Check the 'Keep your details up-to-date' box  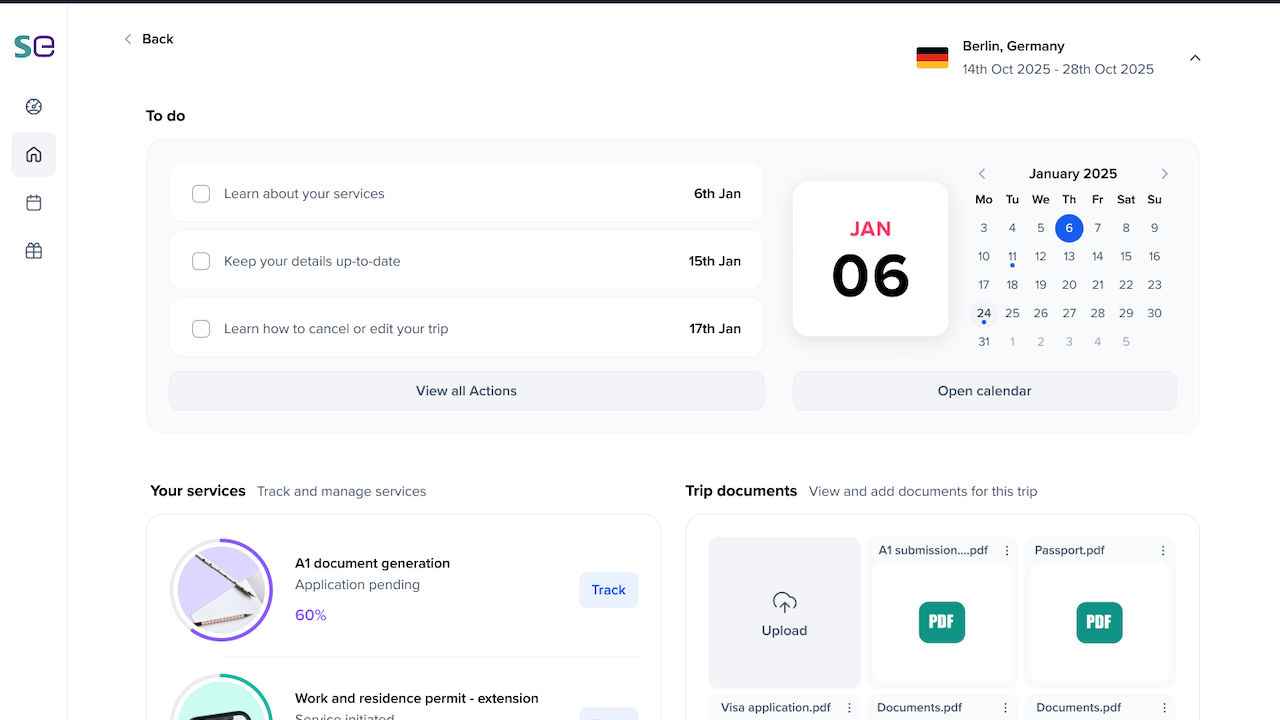point(201,261)
